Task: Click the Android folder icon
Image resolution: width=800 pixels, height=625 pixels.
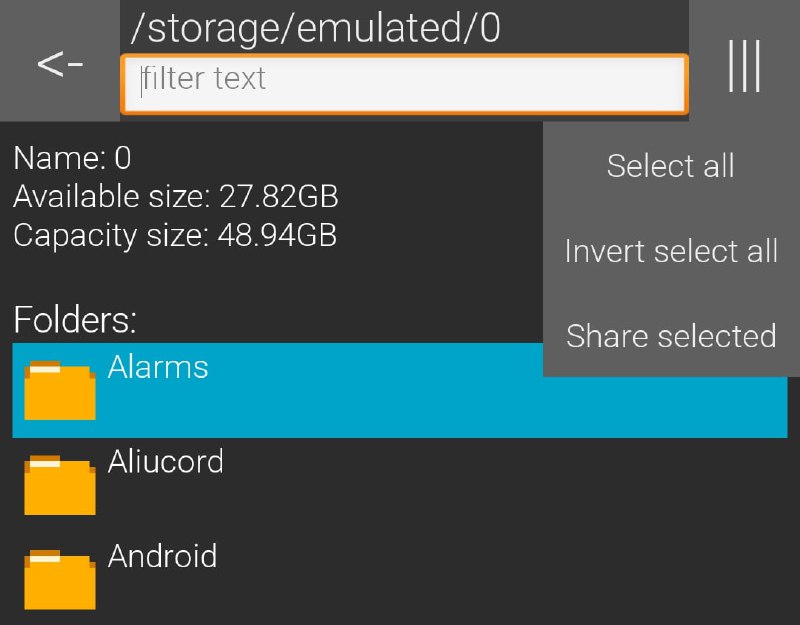Action: (58, 577)
